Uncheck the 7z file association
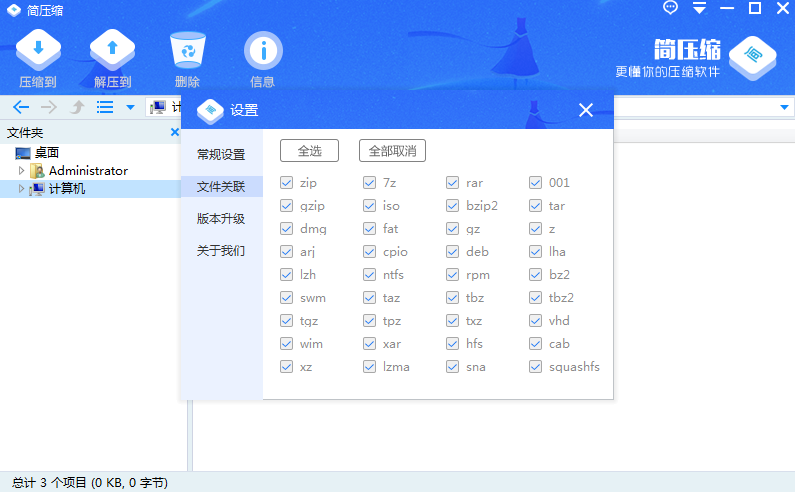795x492 pixels. 370,183
